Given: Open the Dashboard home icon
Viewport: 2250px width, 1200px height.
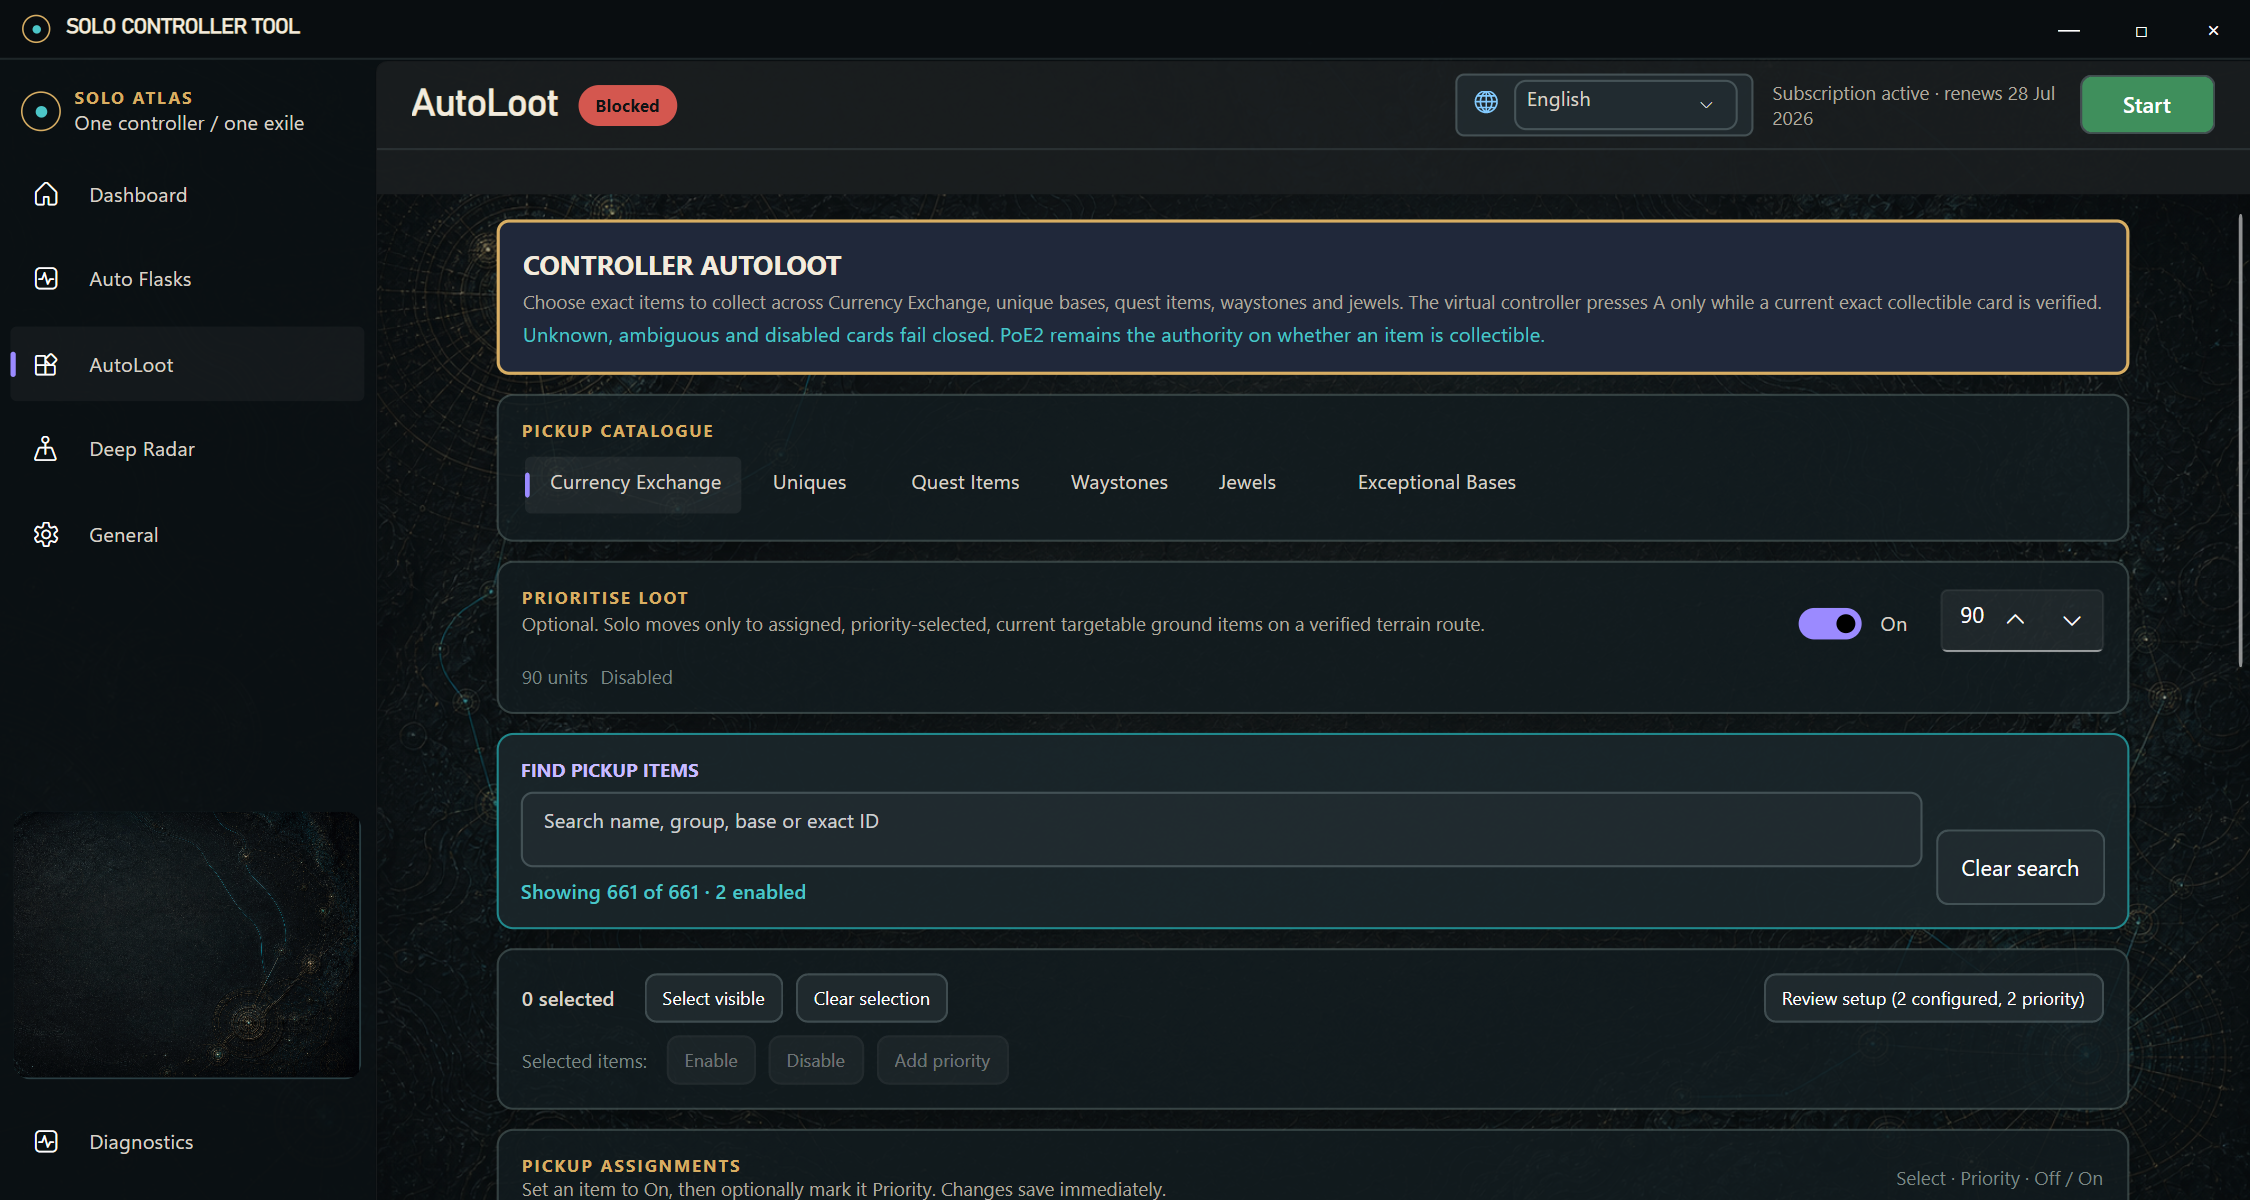Looking at the screenshot, I should pos(46,194).
